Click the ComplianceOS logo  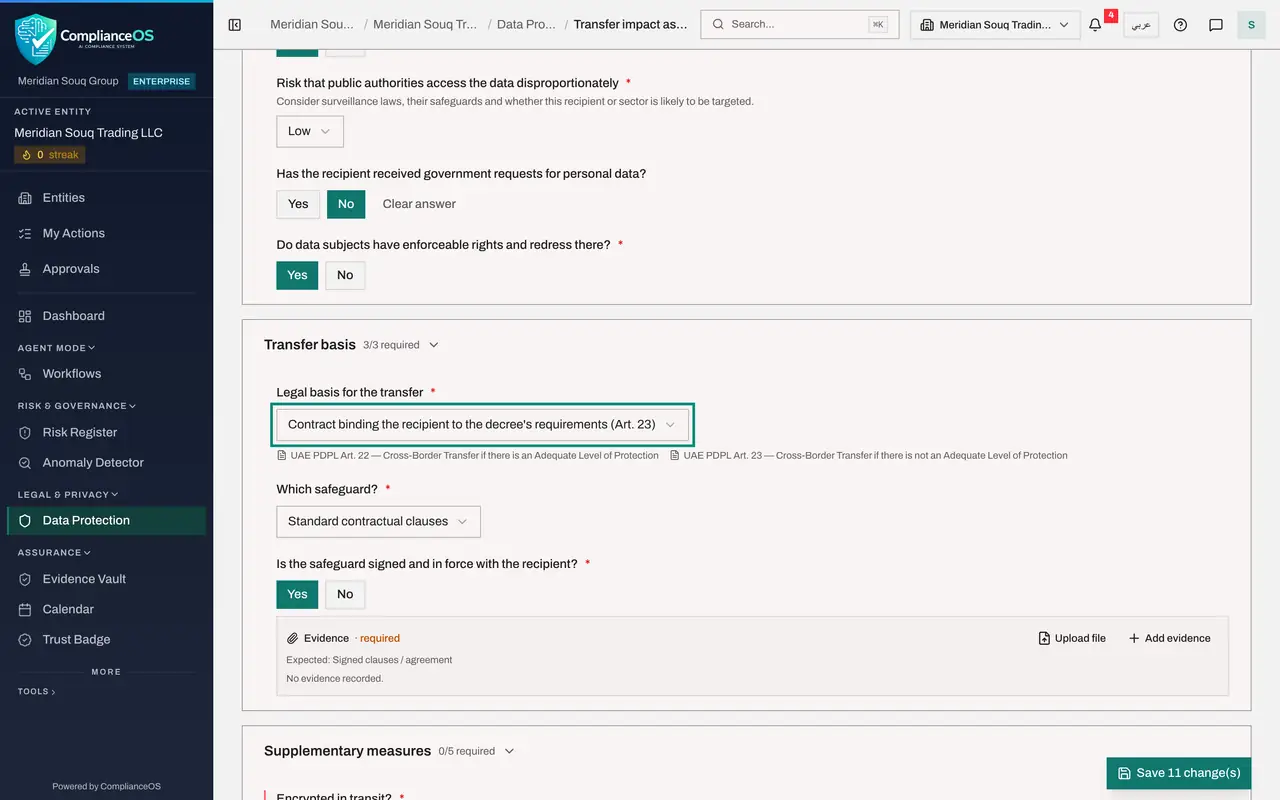pos(85,38)
